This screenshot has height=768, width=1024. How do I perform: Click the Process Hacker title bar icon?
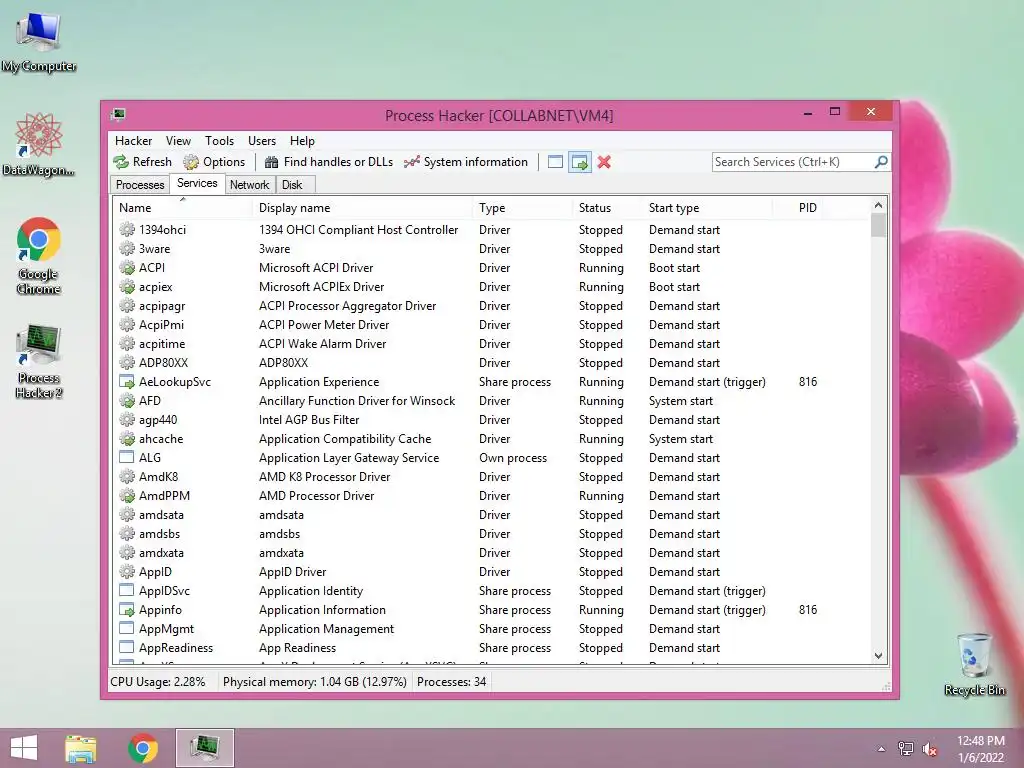118,115
